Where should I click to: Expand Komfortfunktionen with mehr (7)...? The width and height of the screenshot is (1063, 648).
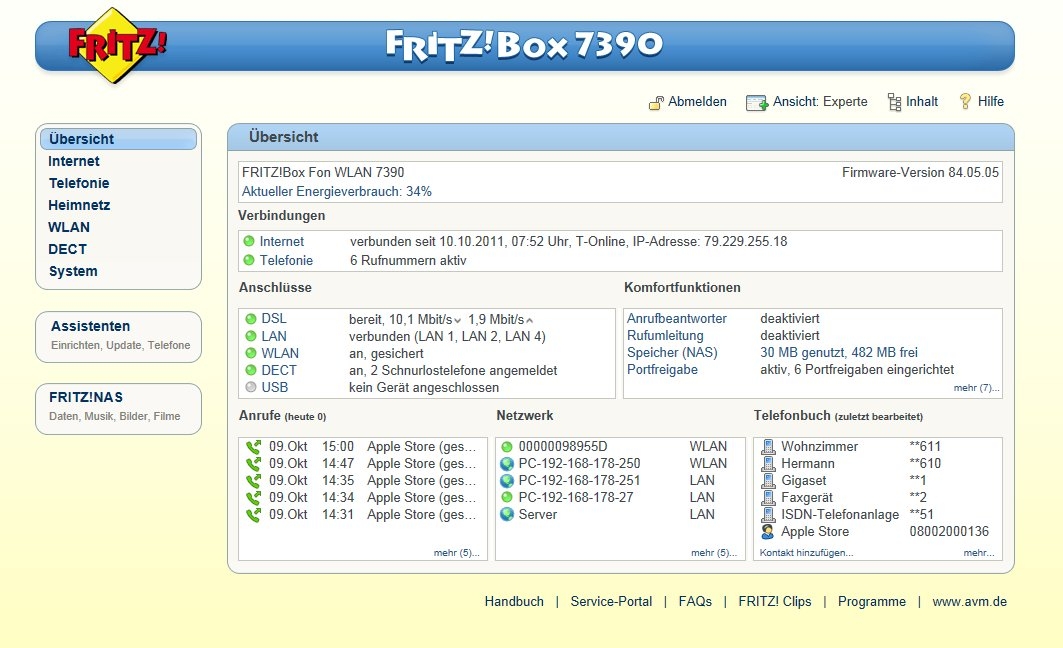(976, 388)
